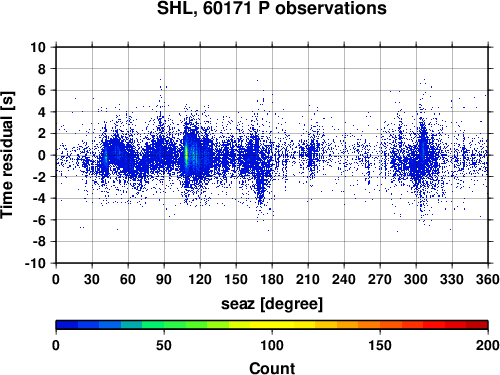Click the 360 tick label on x-axis
The height and width of the screenshot is (375, 500).
point(488,279)
